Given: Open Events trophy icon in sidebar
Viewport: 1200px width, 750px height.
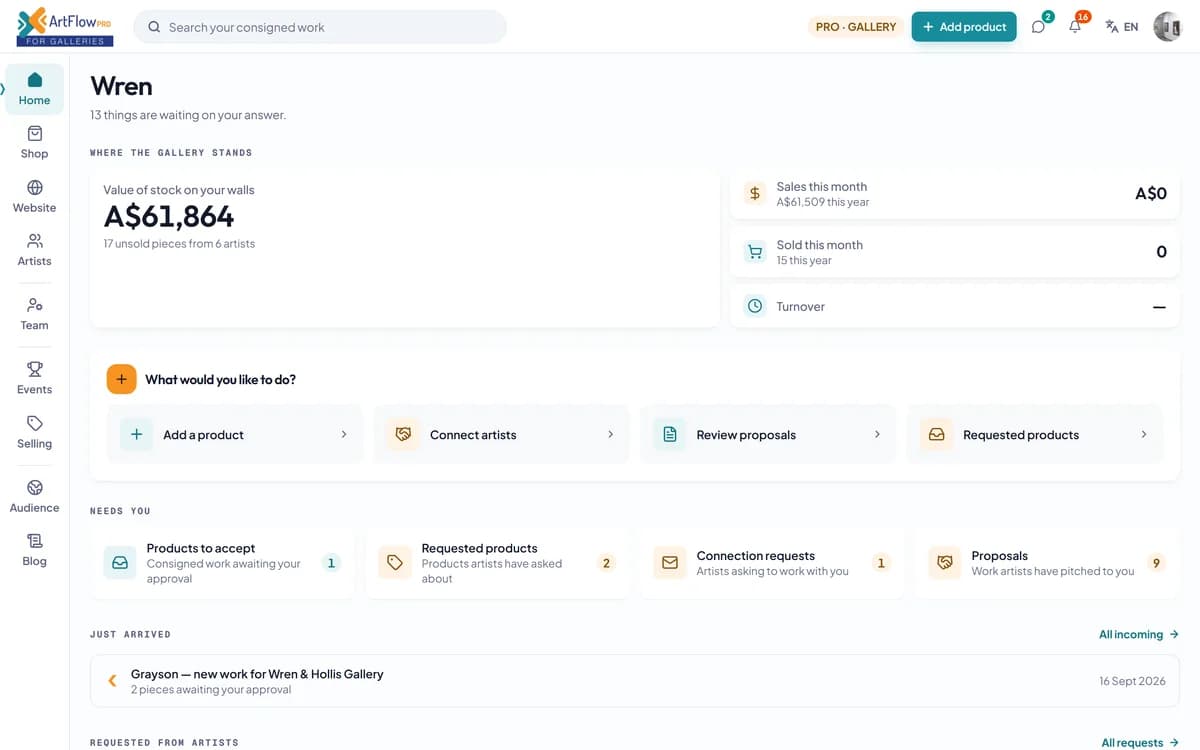Looking at the screenshot, I should tap(34, 369).
